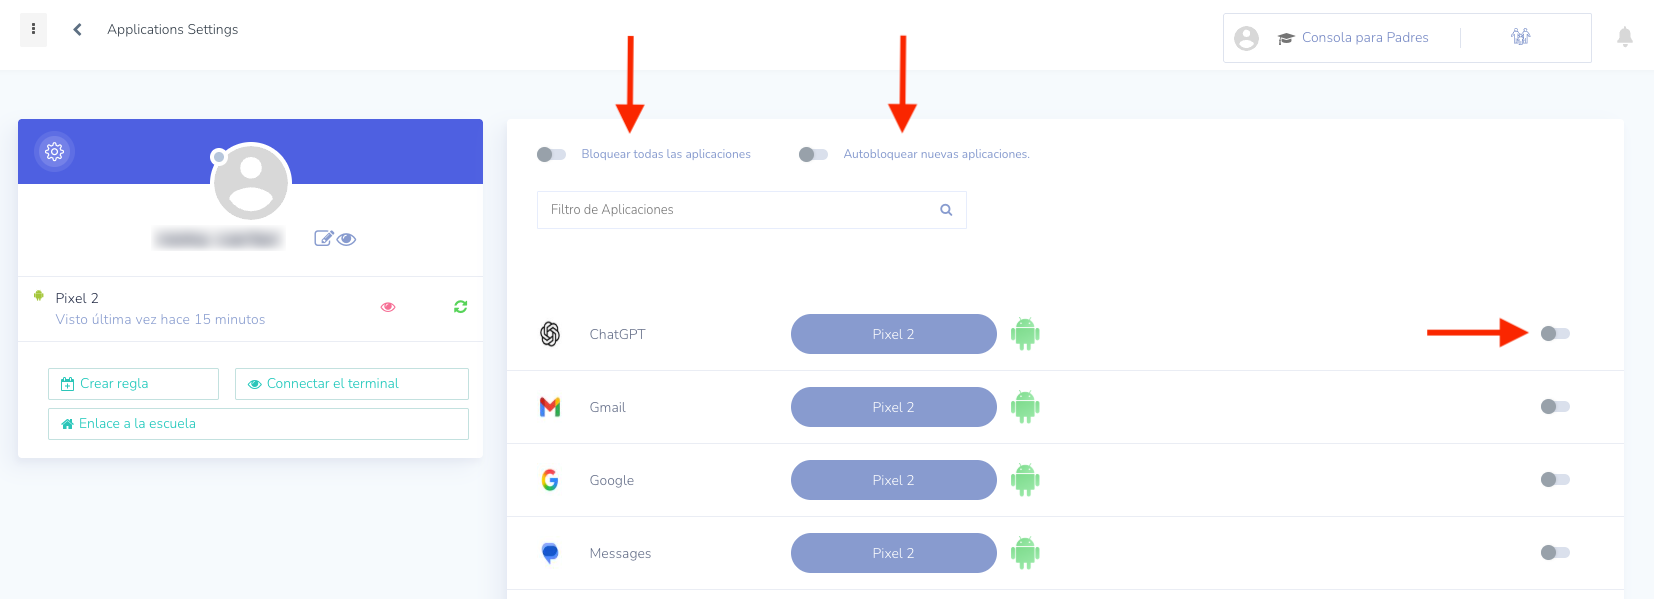Click the search magnifier in the app filter

946,210
